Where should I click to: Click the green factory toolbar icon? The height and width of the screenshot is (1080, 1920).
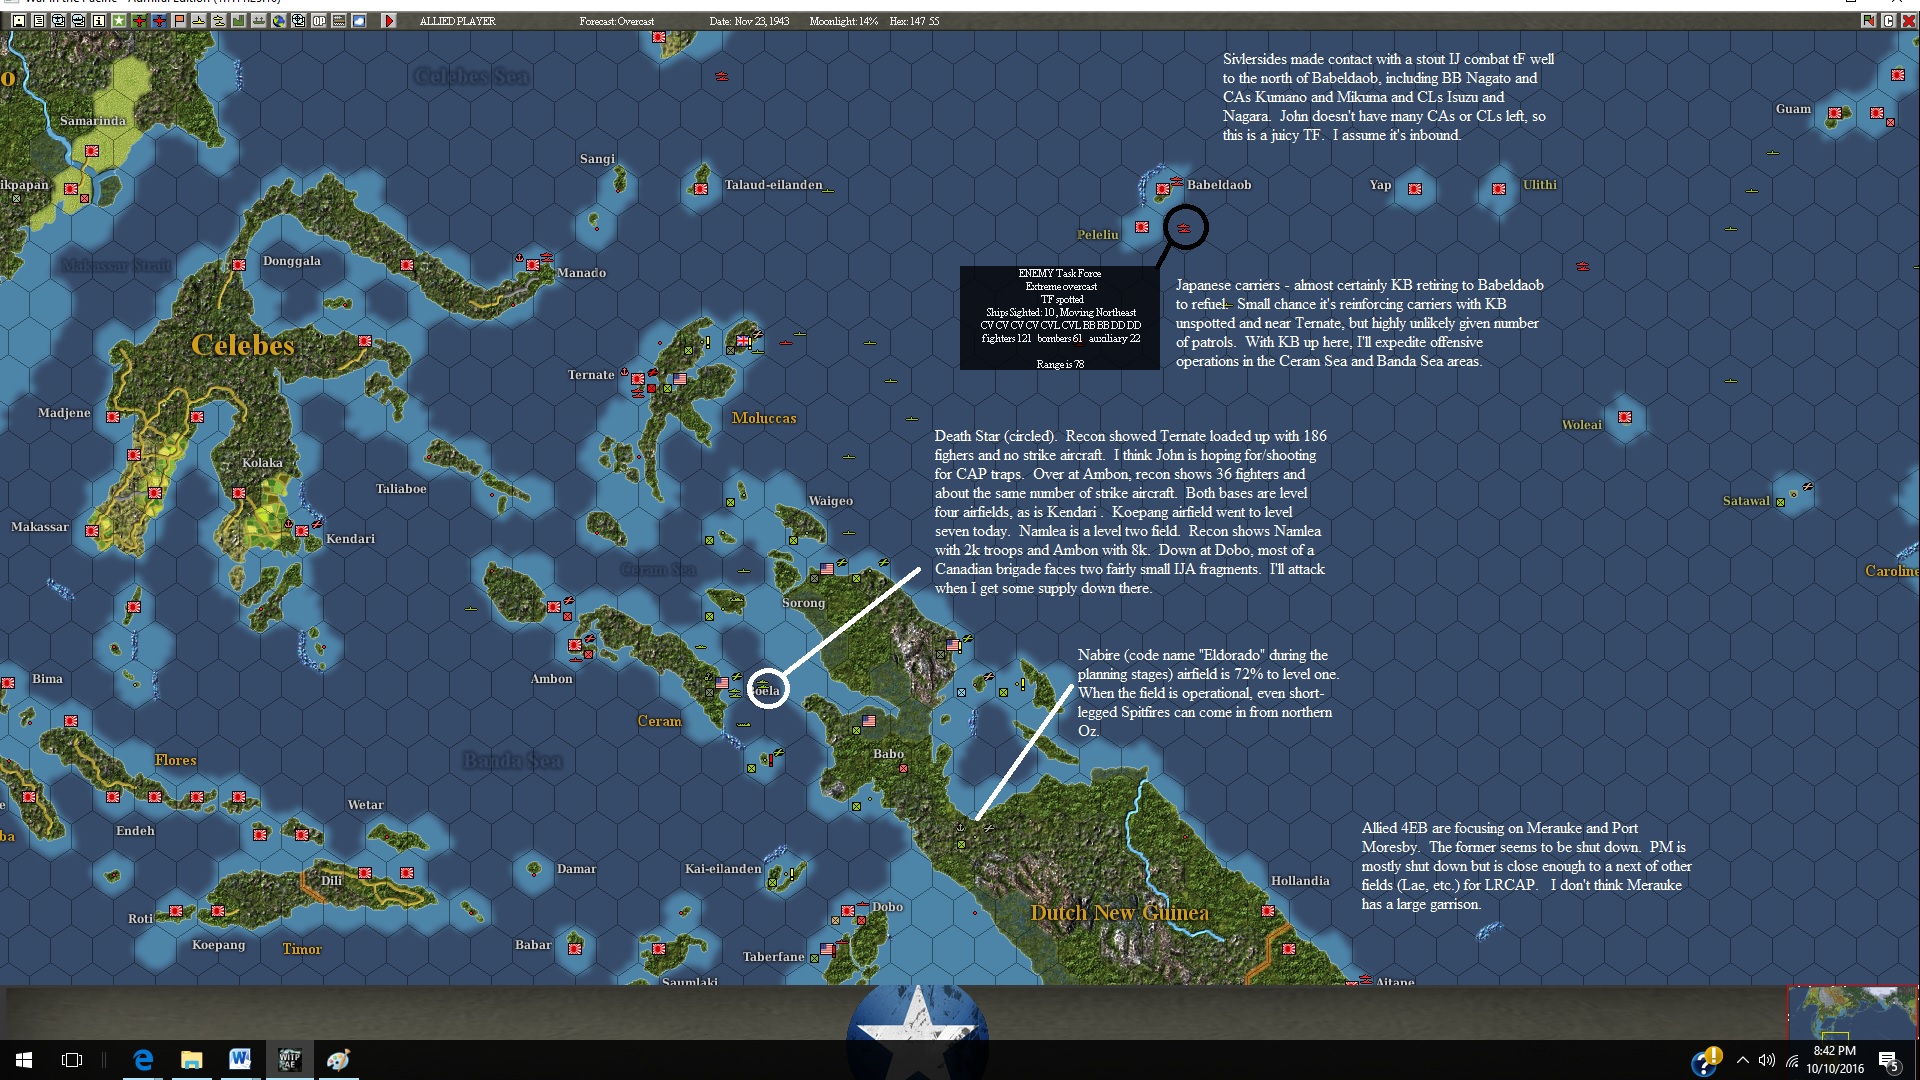point(238,20)
